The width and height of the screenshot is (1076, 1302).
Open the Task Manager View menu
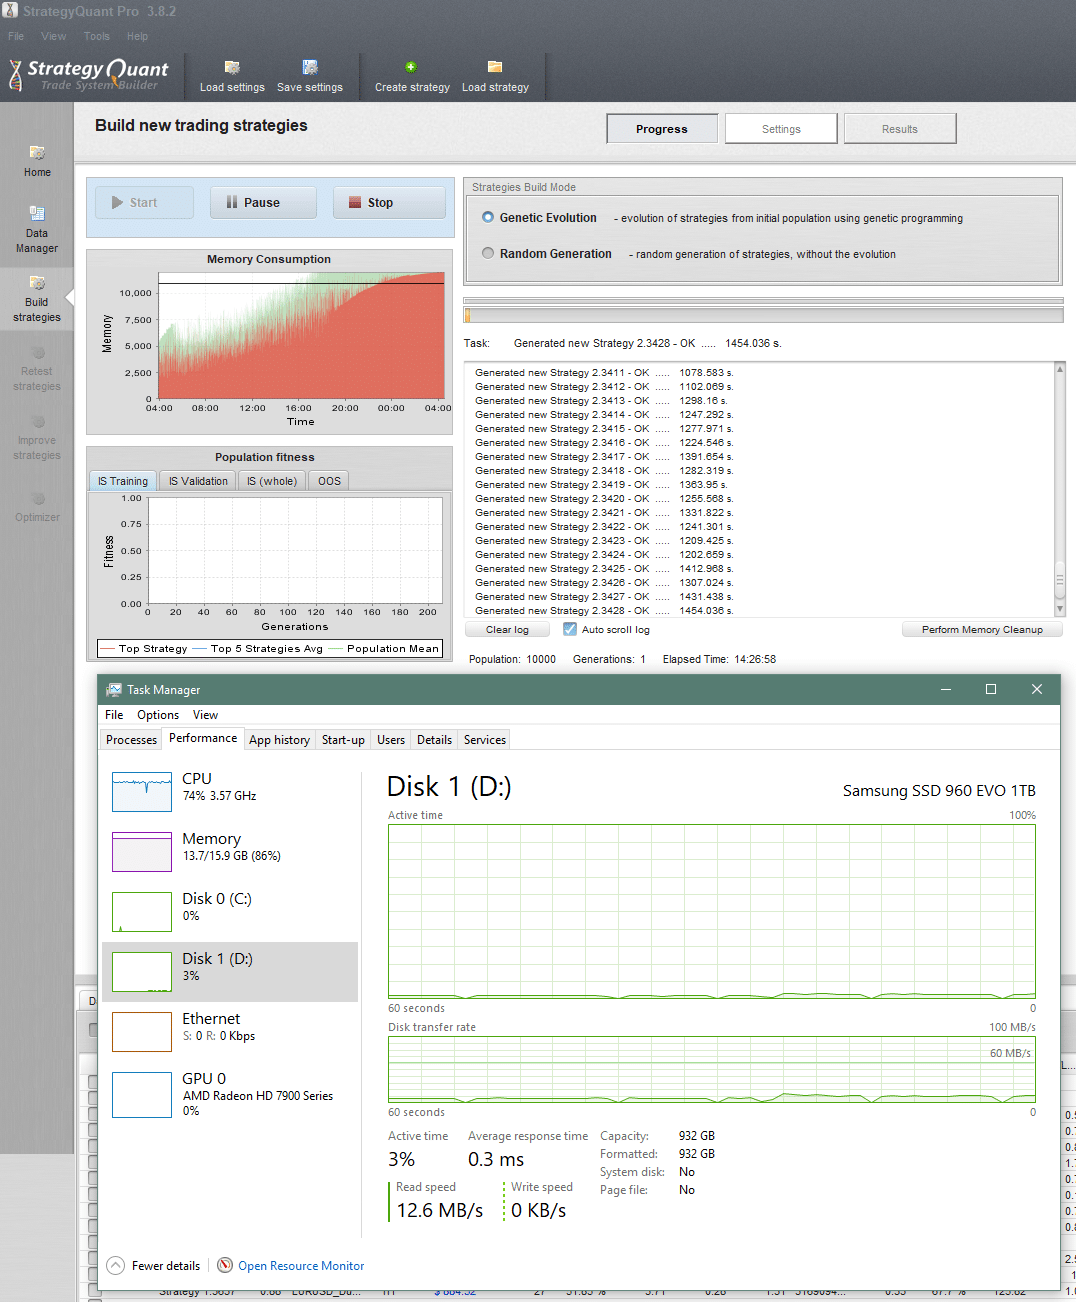click(x=205, y=714)
